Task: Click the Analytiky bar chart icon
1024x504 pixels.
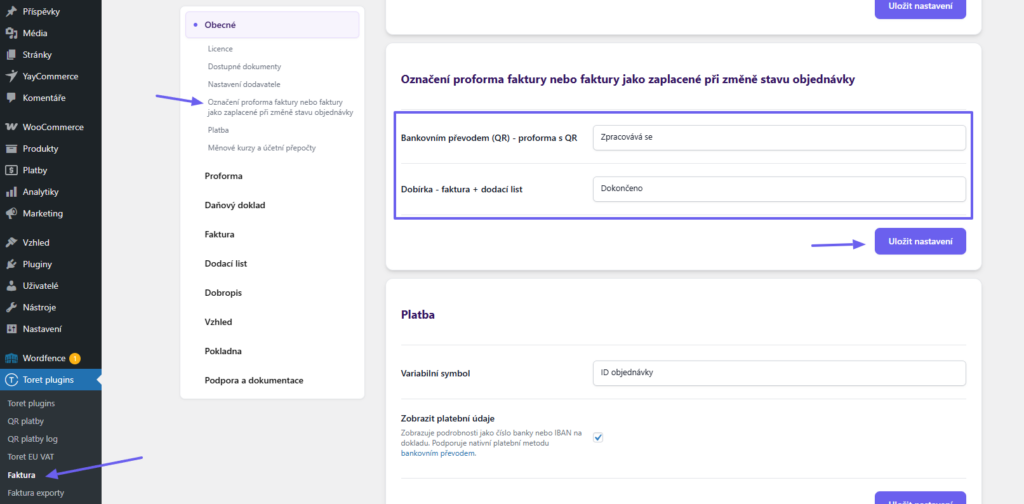Action: click(x=10, y=192)
